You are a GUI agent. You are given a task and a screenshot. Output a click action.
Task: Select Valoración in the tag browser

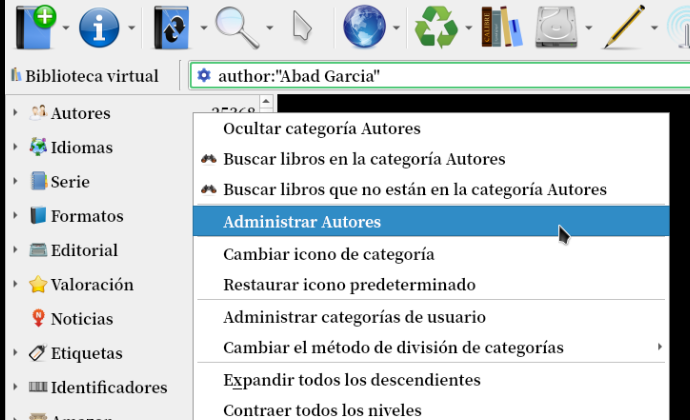tap(92, 285)
